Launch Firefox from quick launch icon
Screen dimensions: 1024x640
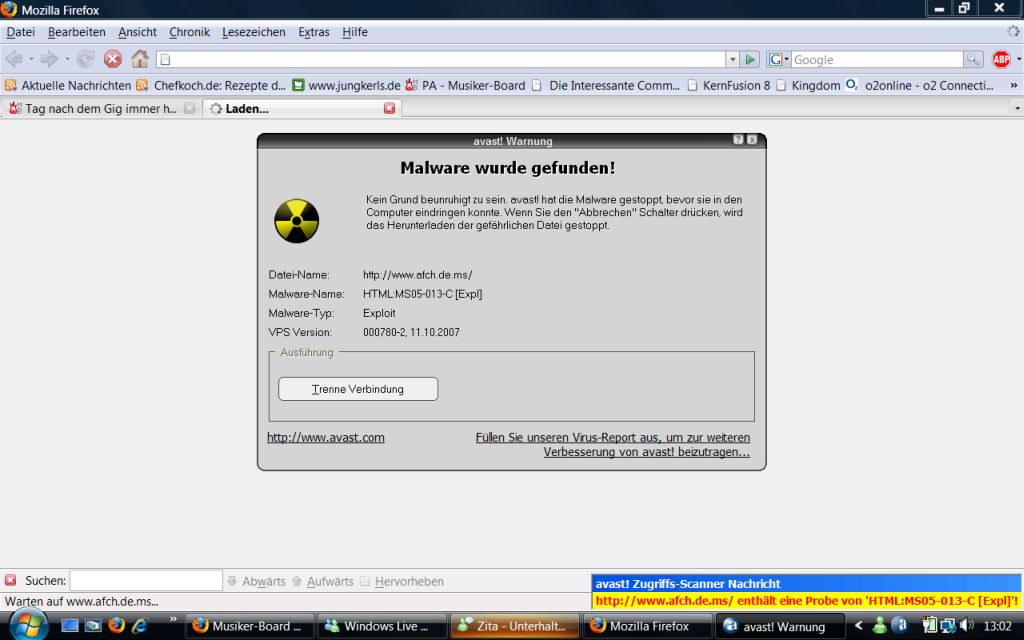tap(116, 626)
